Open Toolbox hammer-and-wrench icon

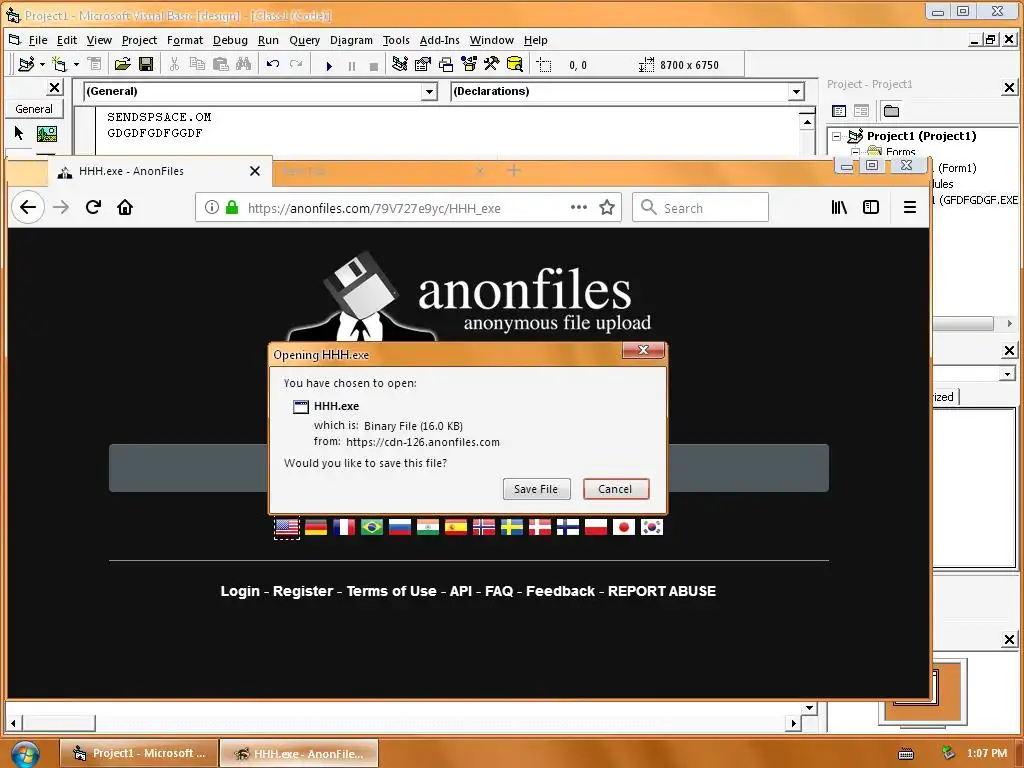pos(491,64)
